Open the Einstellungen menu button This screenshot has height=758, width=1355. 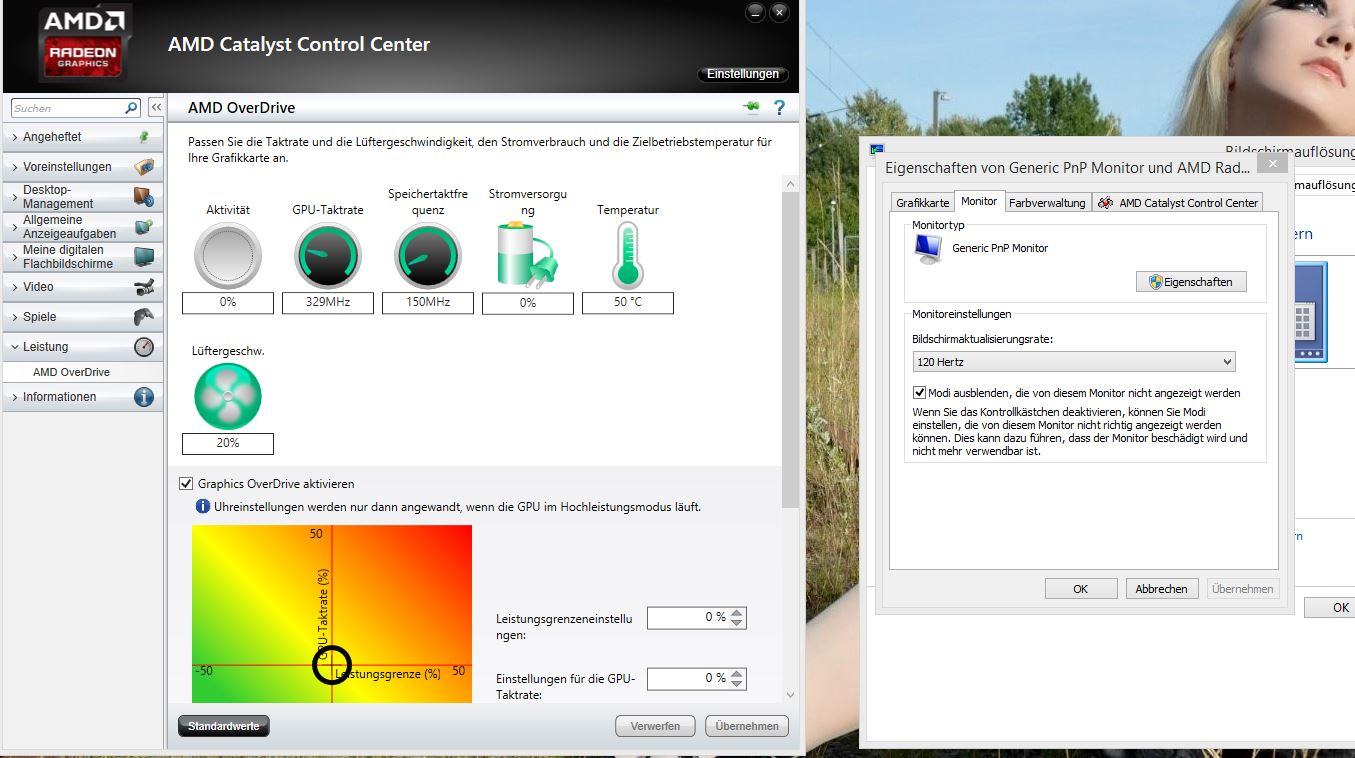pyautogui.click(x=742, y=74)
